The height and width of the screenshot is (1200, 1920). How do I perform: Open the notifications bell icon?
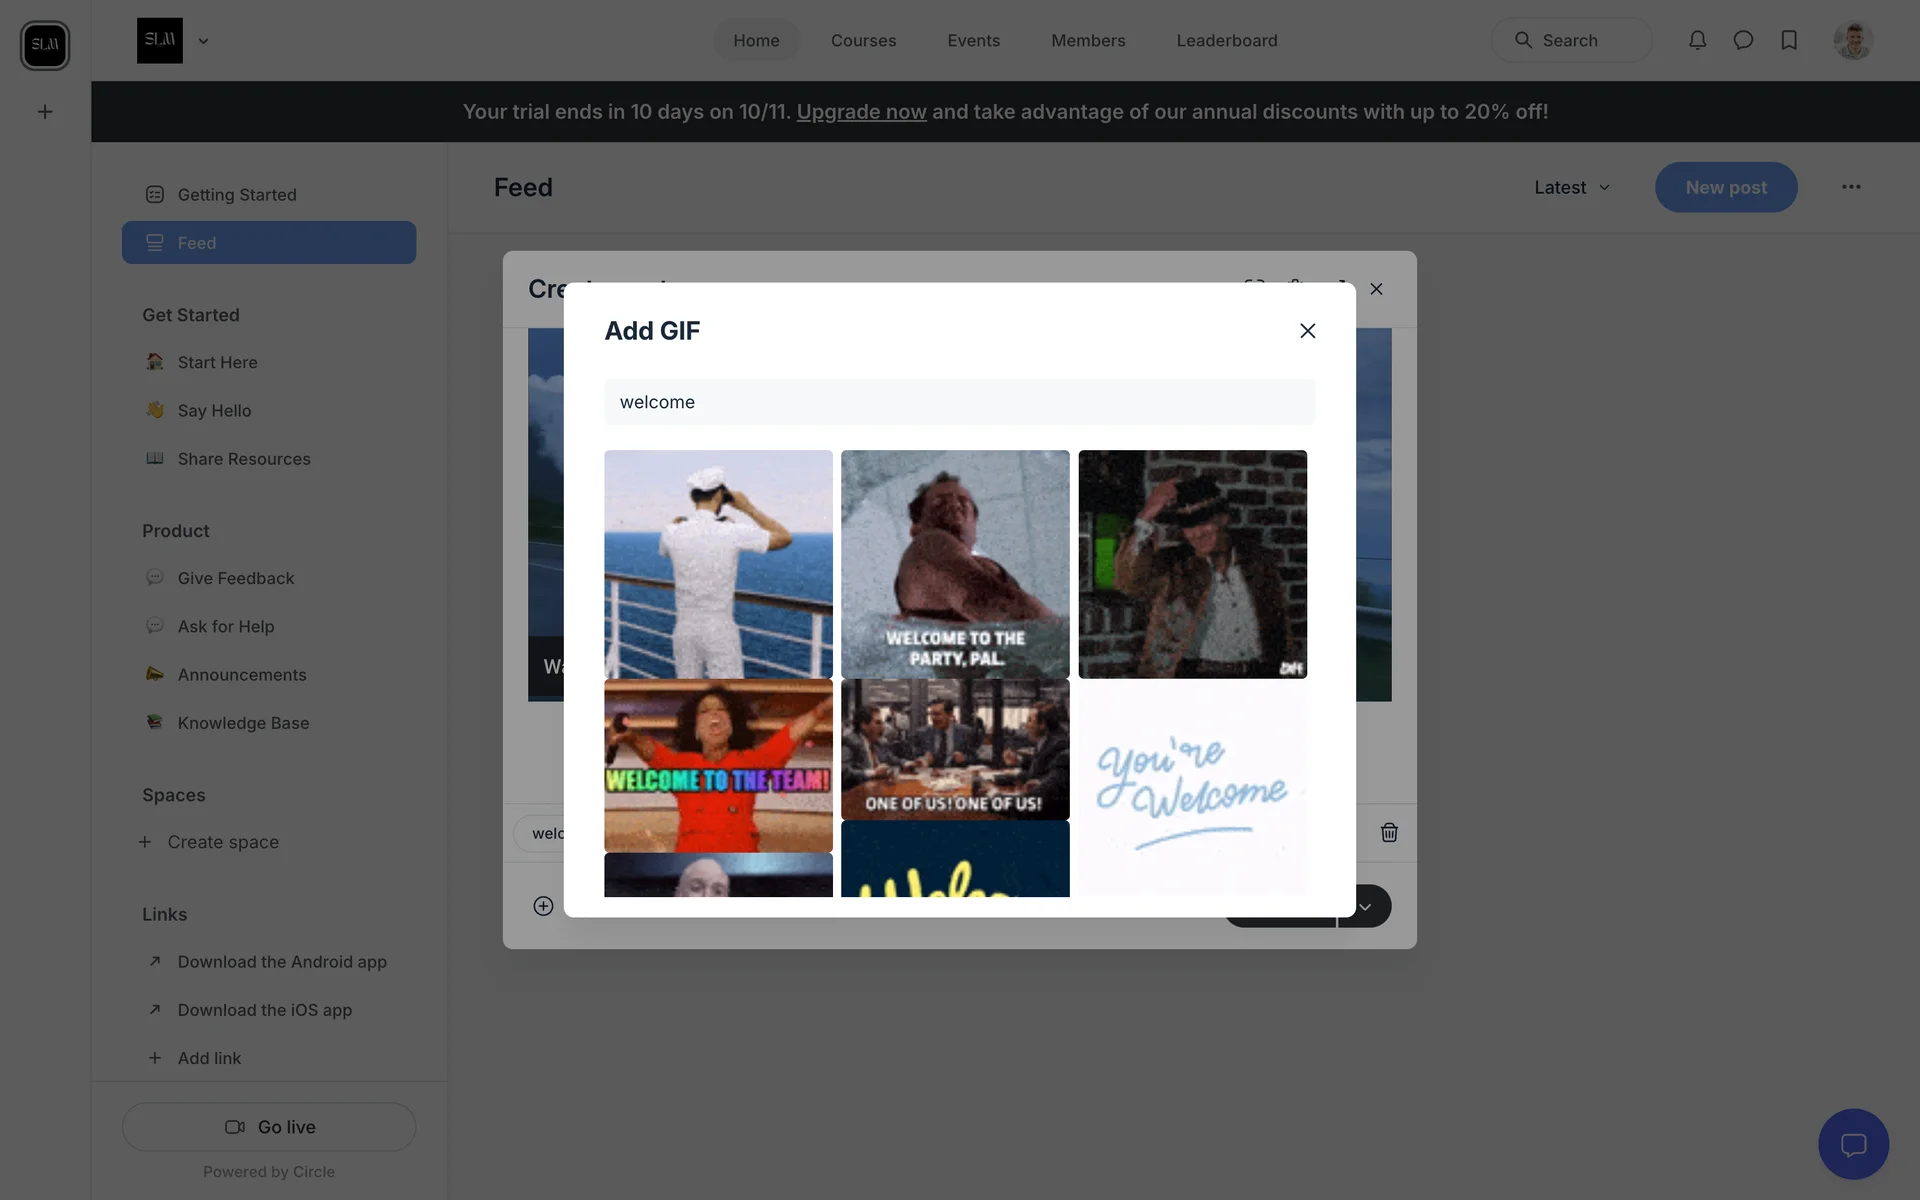point(1697,40)
